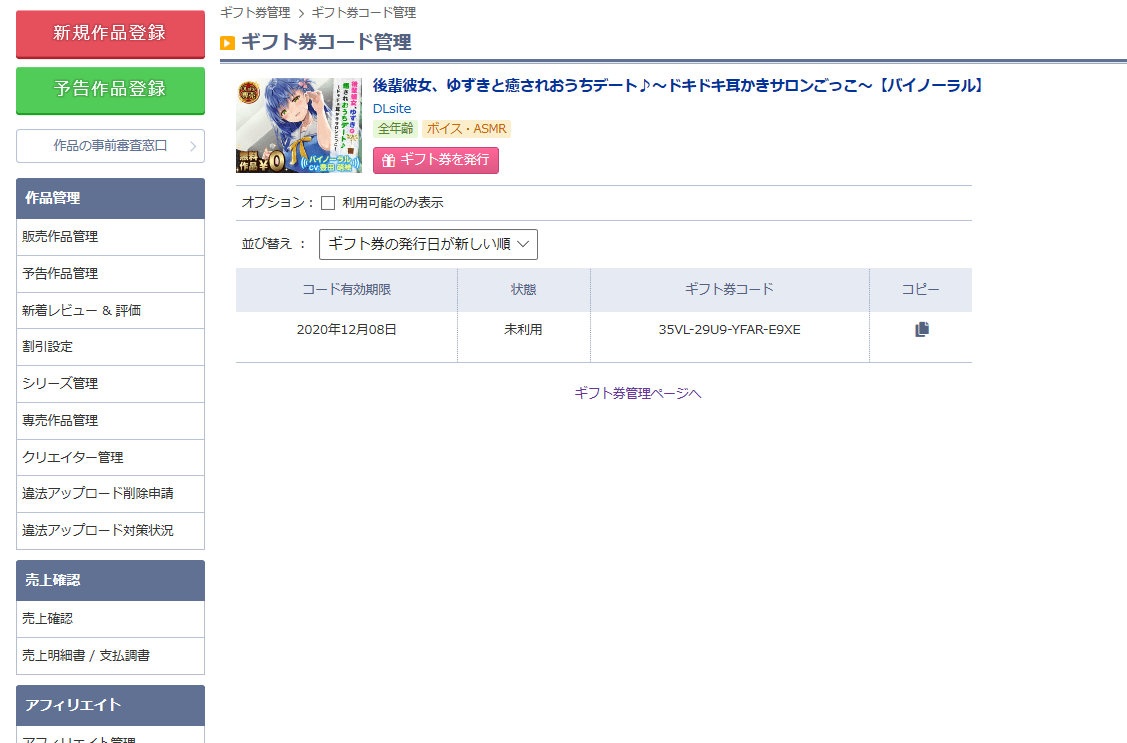Click the gift code 35VL-29U9-YFAR-E9XE text
The height and width of the screenshot is (743, 1127).
pyautogui.click(x=729, y=330)
